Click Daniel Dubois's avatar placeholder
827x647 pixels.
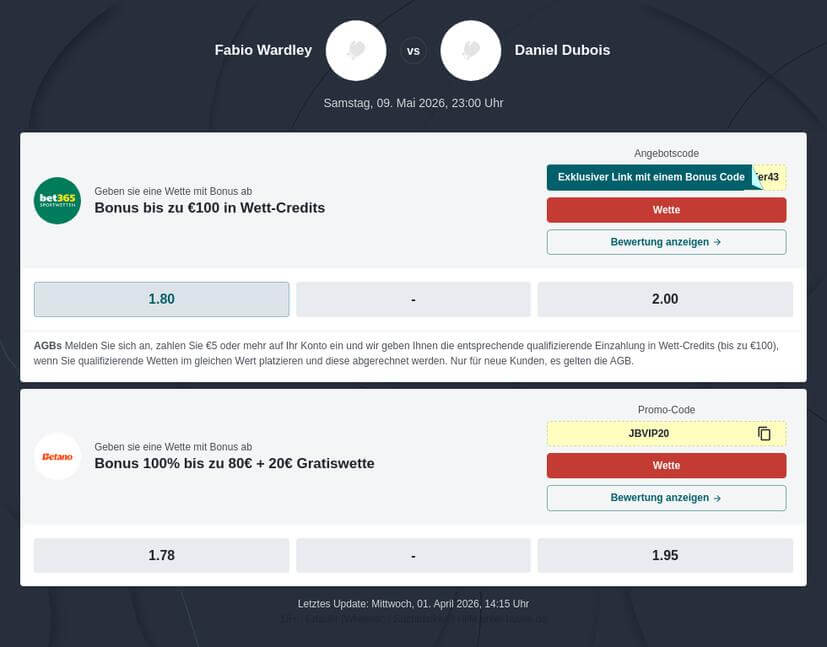click(471, 50)
